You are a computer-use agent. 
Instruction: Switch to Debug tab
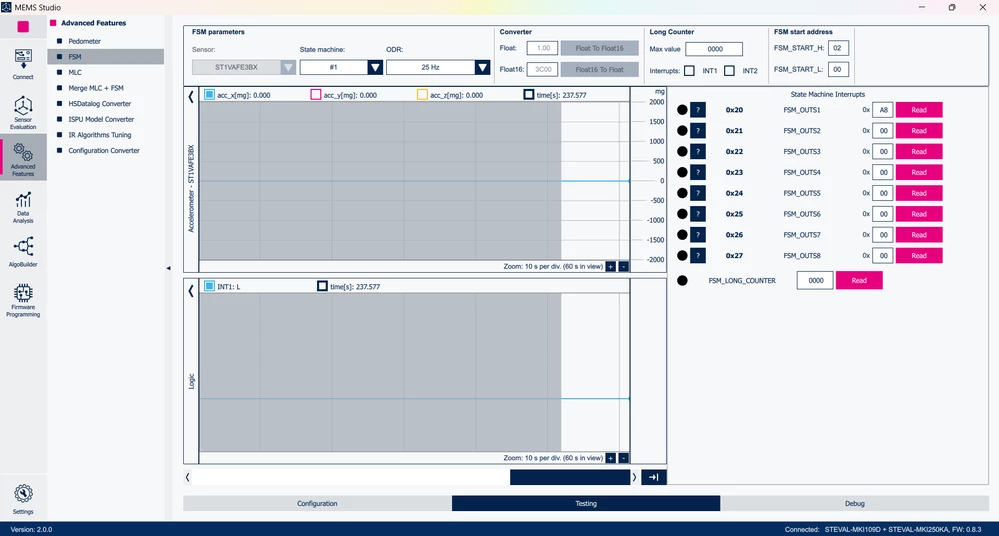click(854, 503)
